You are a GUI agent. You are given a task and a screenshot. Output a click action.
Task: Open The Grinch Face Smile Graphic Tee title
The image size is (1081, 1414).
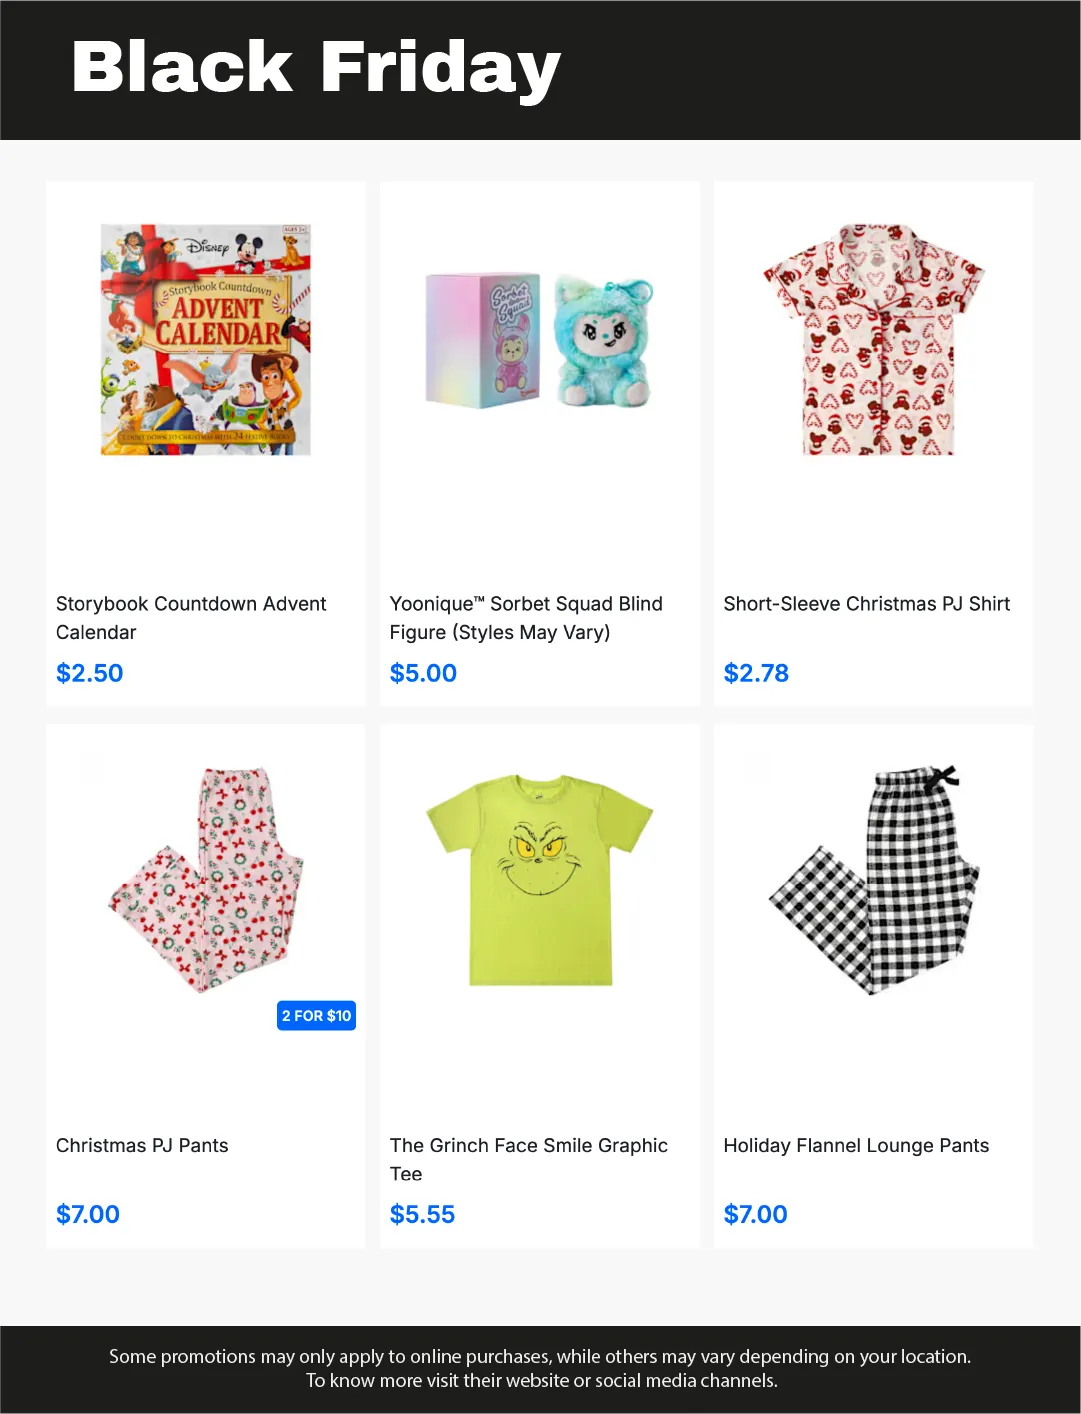click(528, 1159)
